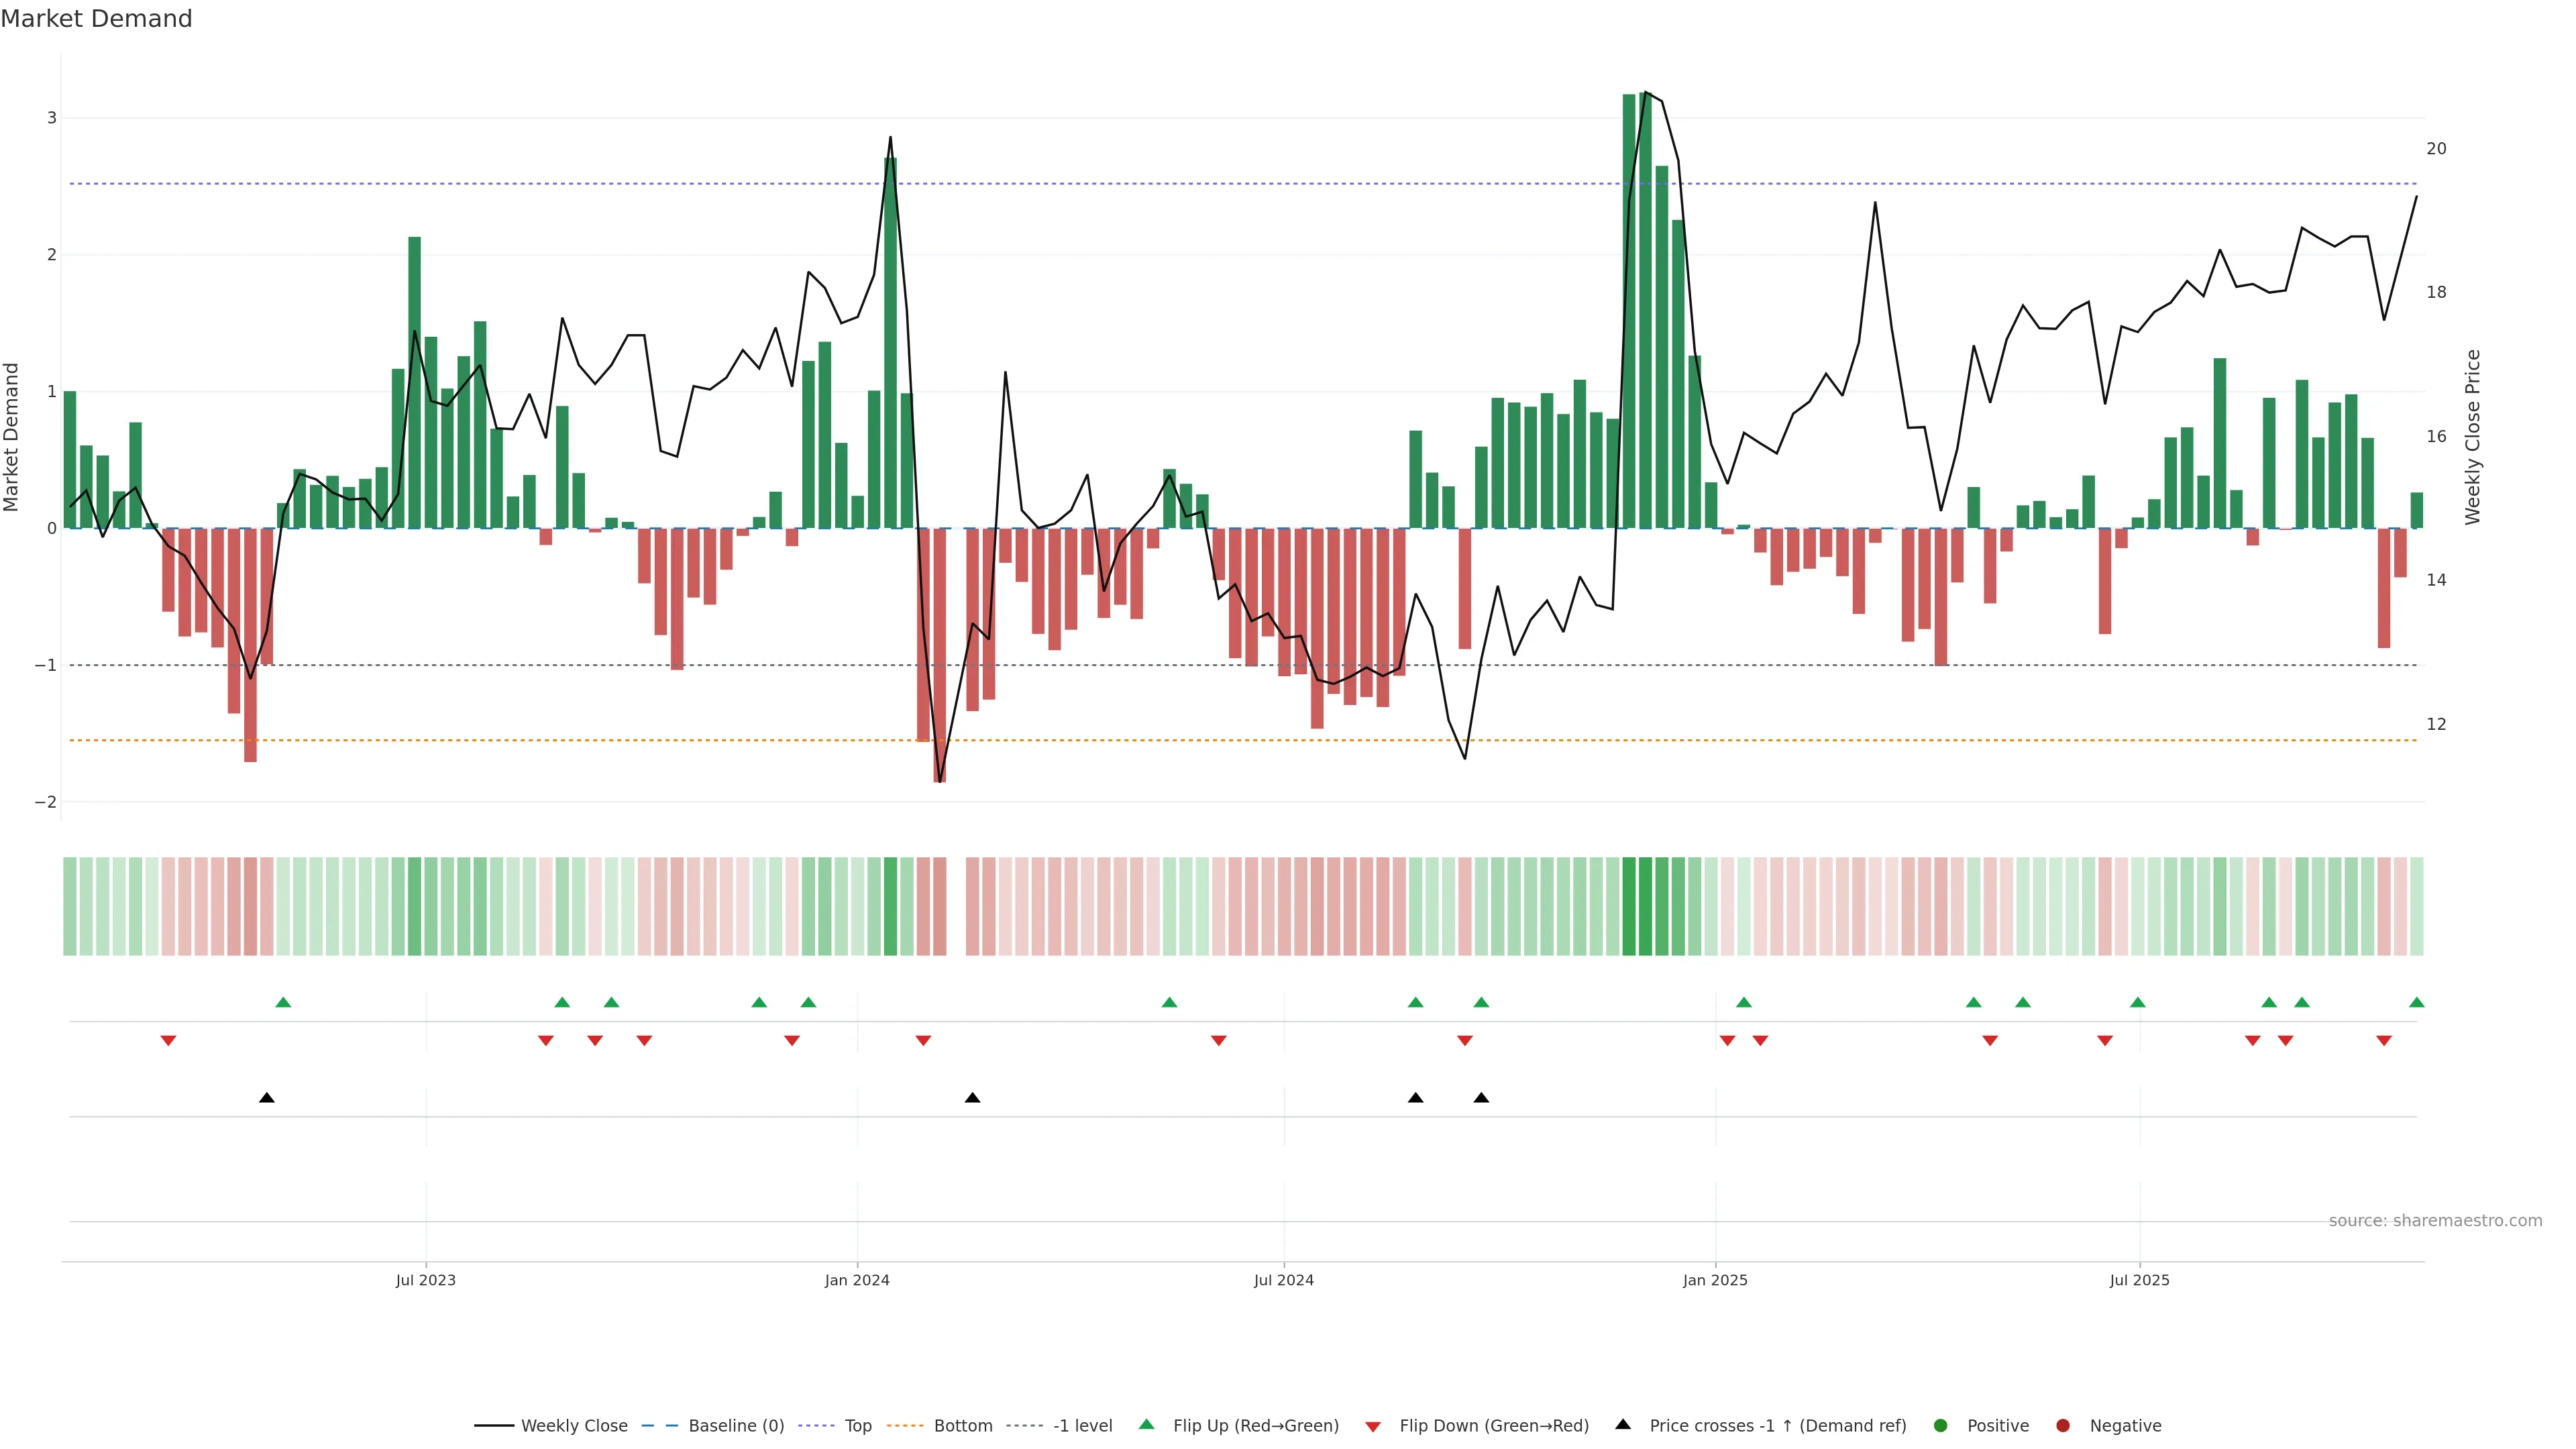The height and width of the screenshot is (1449, 2576).
Task: Click the red Negative legend dot
Action: [2063, 1426]
